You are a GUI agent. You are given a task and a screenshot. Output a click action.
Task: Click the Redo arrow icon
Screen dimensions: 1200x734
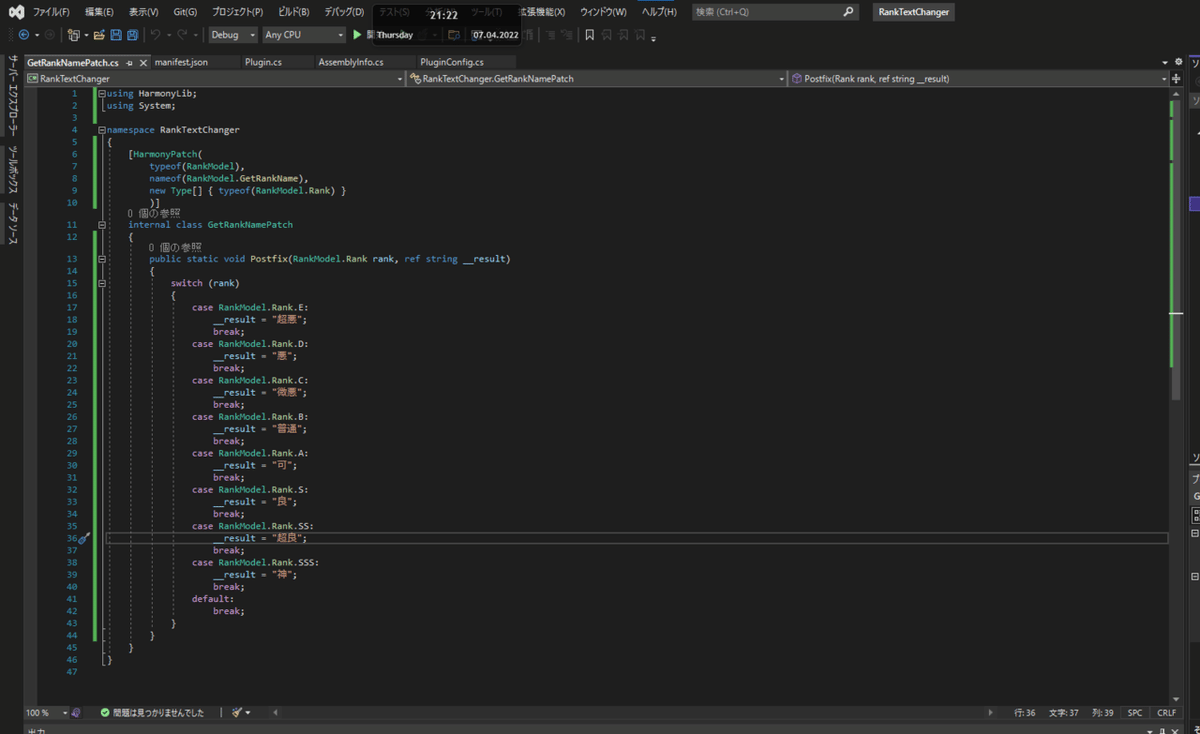tap(181, 35)
